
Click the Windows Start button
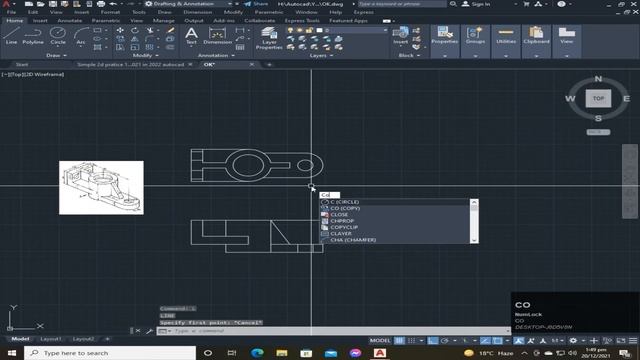point(11,353)
